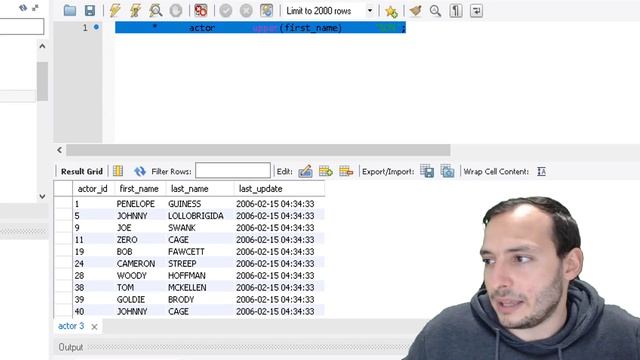Click the Result Grid label
The width and height of the screenshot is (640, 360).
point(82,171)
